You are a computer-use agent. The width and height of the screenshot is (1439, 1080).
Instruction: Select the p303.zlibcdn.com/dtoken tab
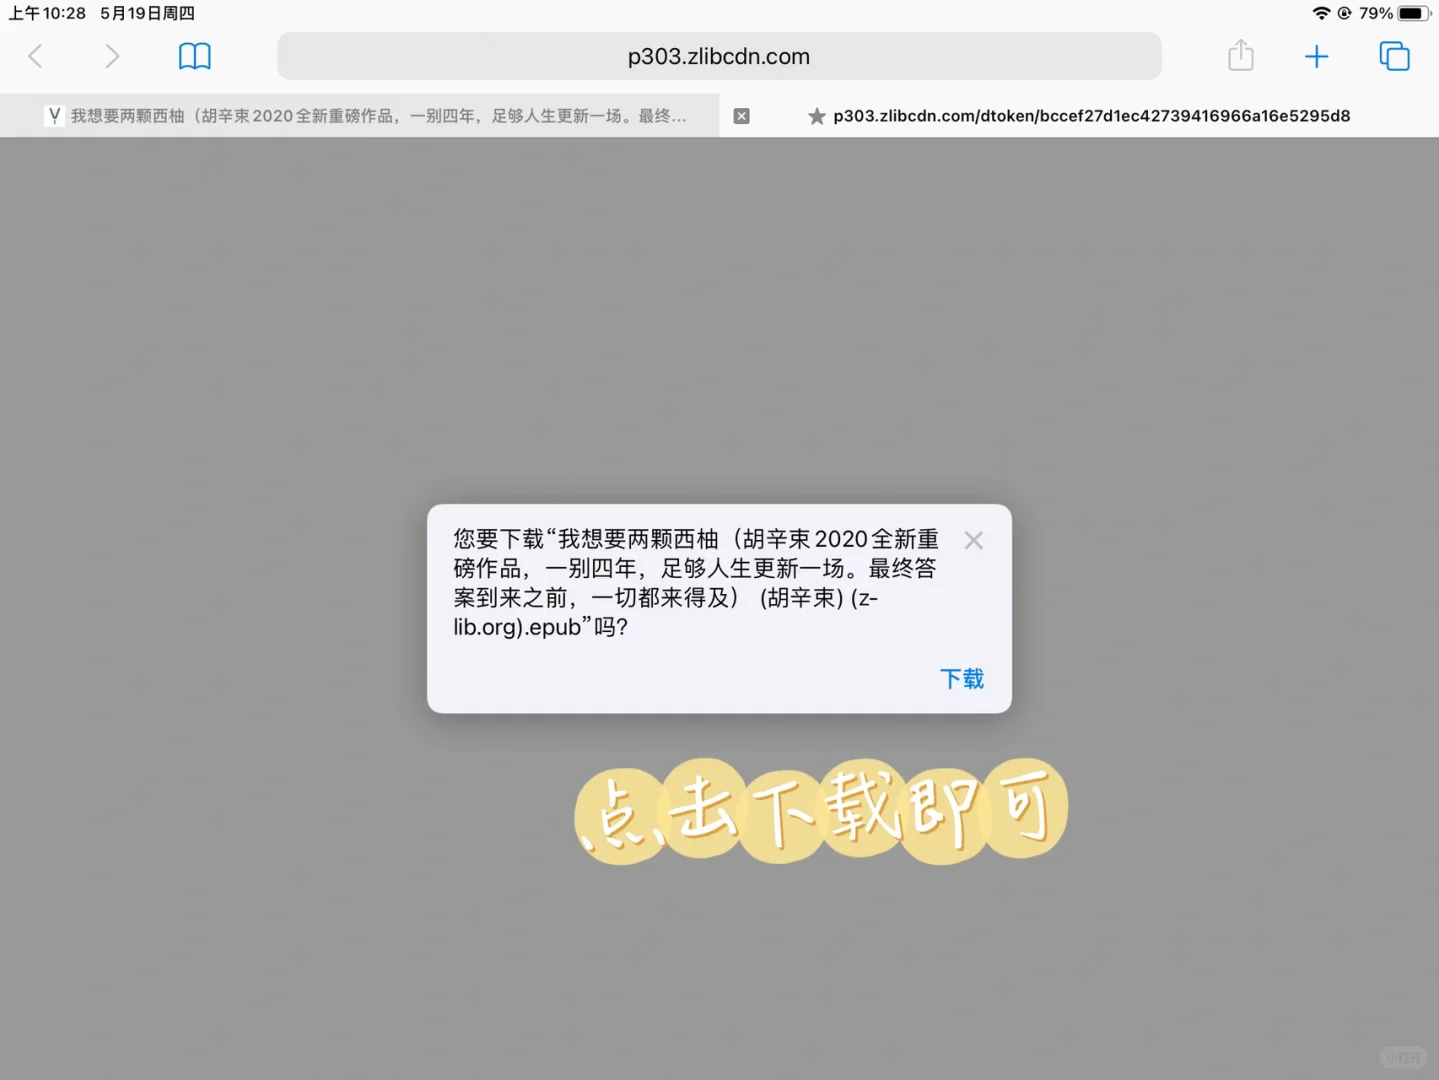point(1079,116)
